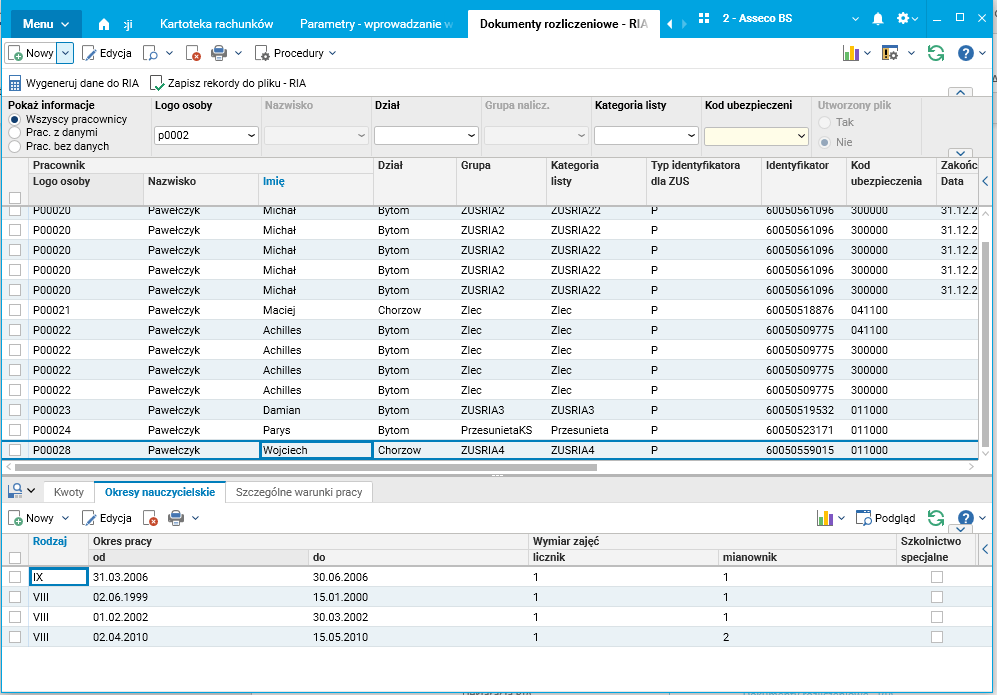Open 'Szczególne warunki pracy' tab
Image resolution: width=997 pixels, height=695 pixels.
(x=299, y=492)
